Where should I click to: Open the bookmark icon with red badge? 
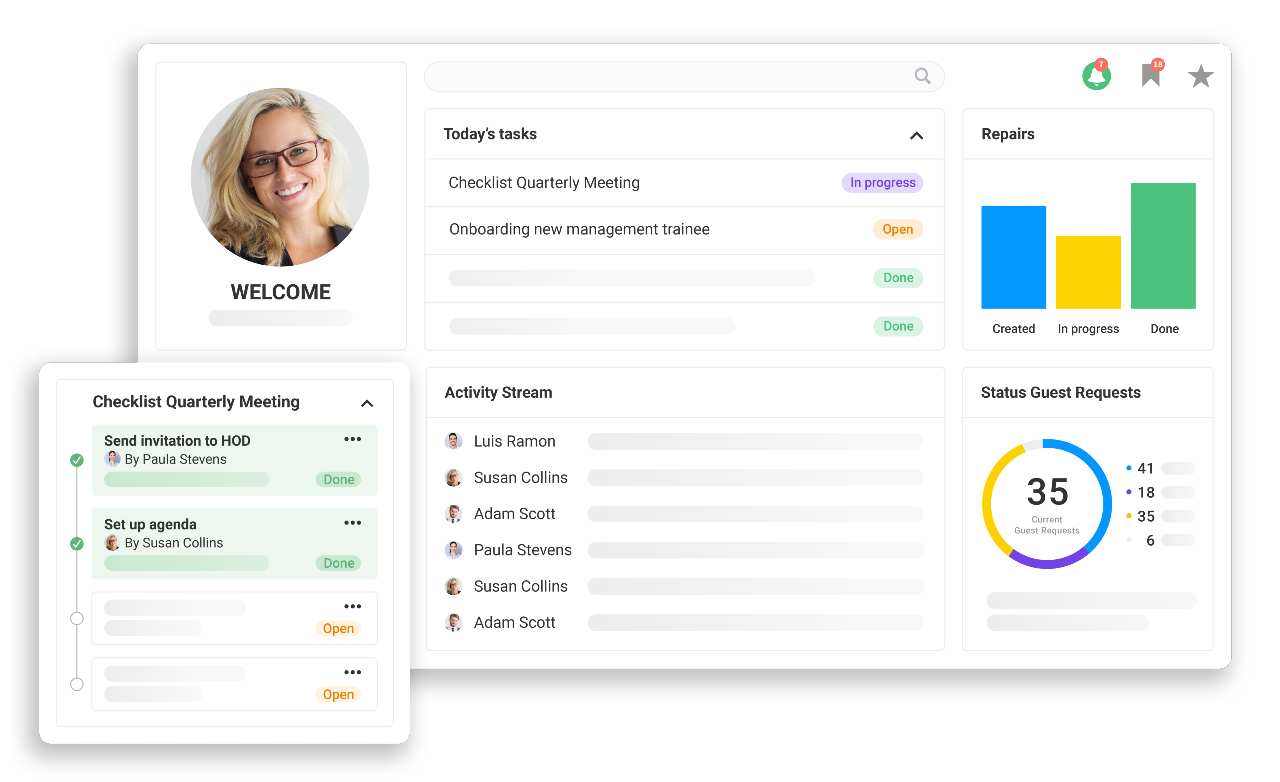1151,75
